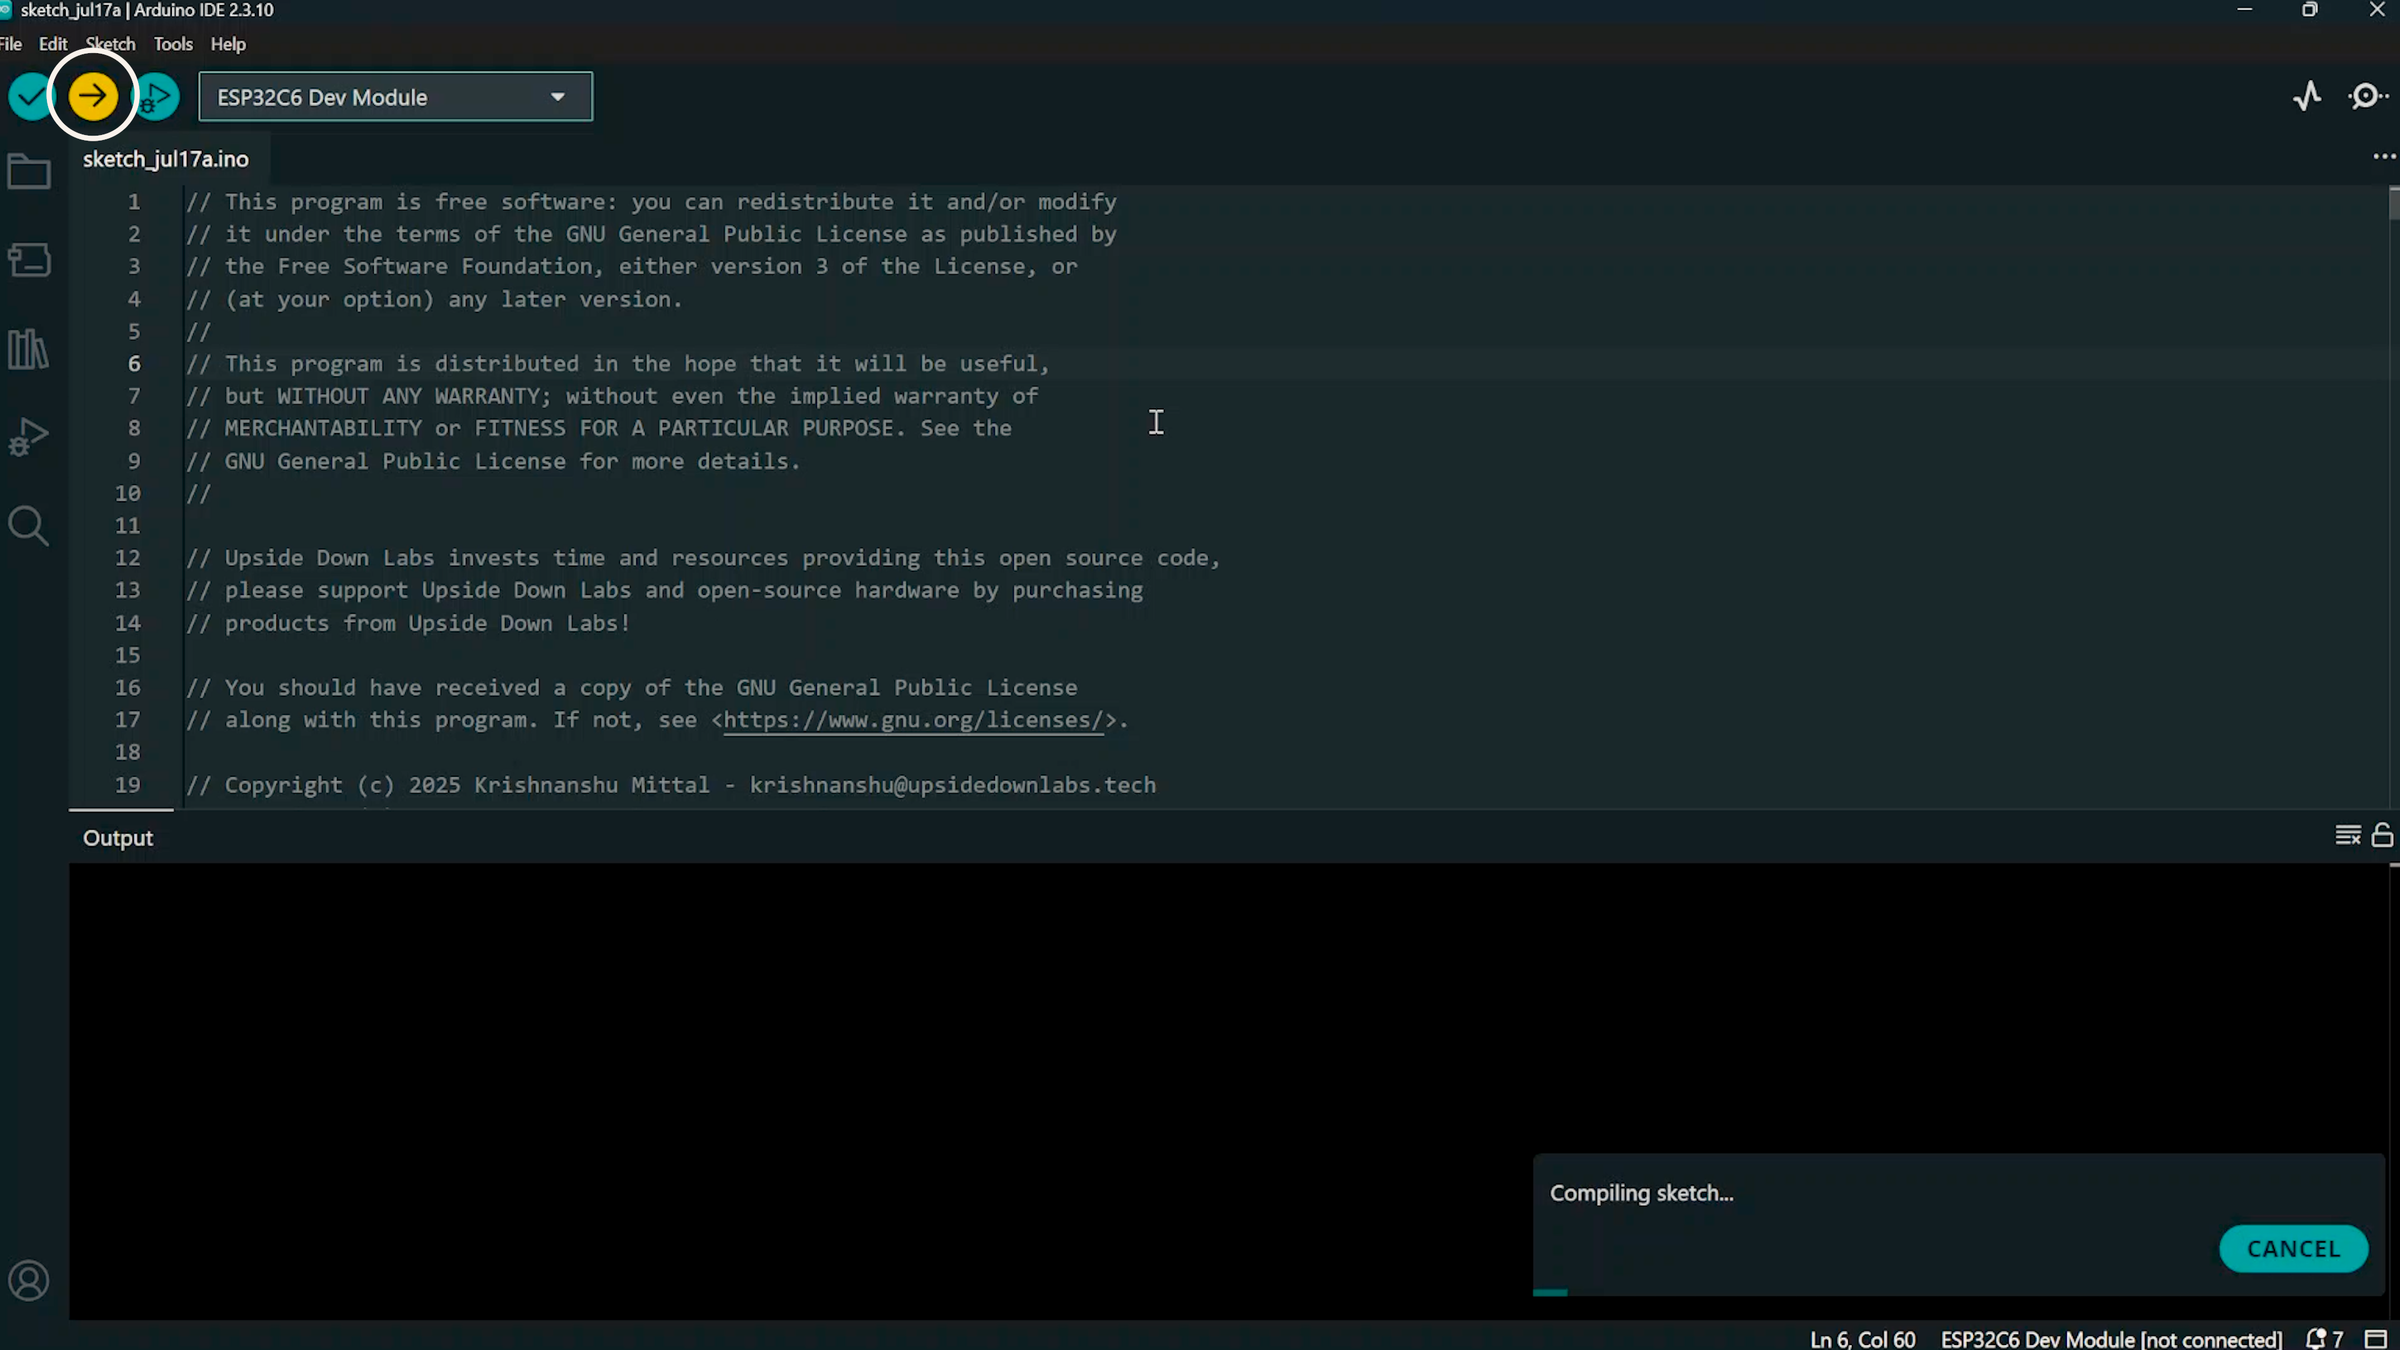Click the Verify checkmark button
The image size is (2400, 1350).
[x=30, y=97]
